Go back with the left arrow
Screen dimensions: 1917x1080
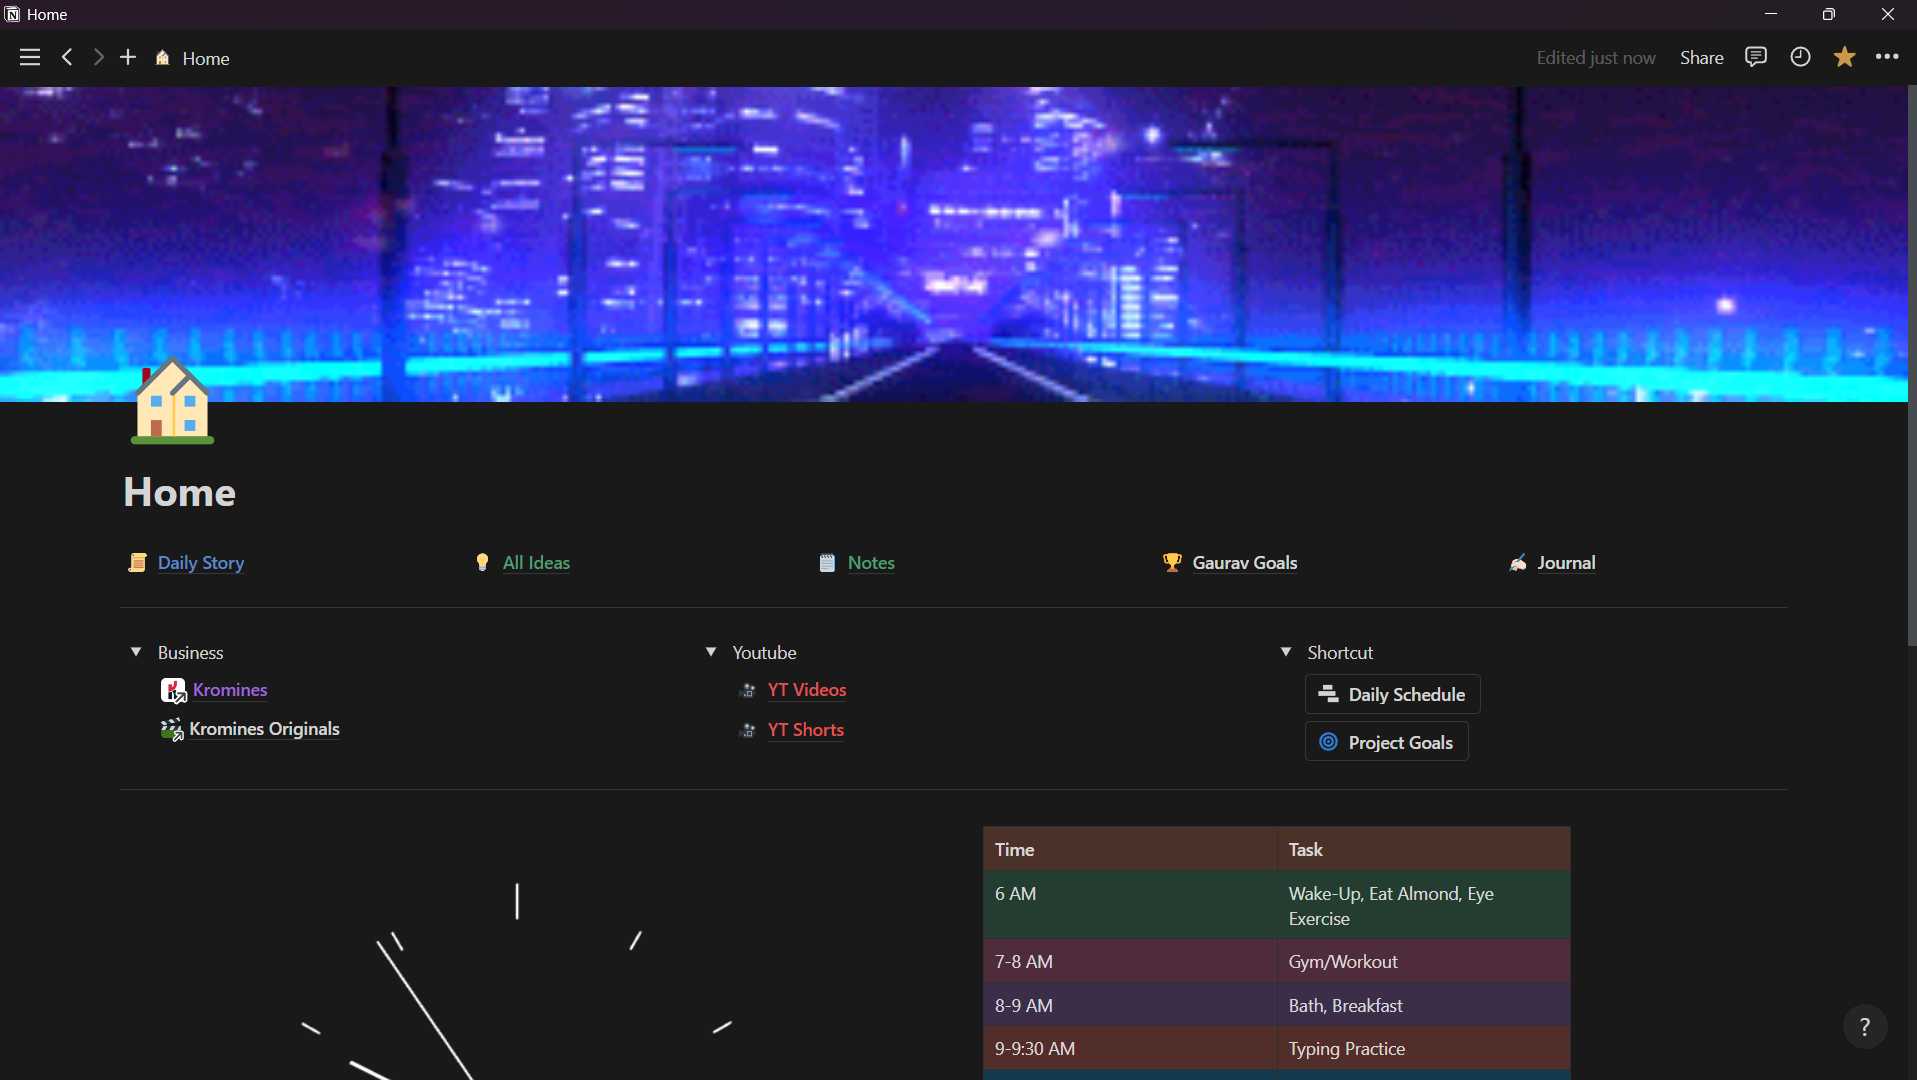tap(67, 58)
